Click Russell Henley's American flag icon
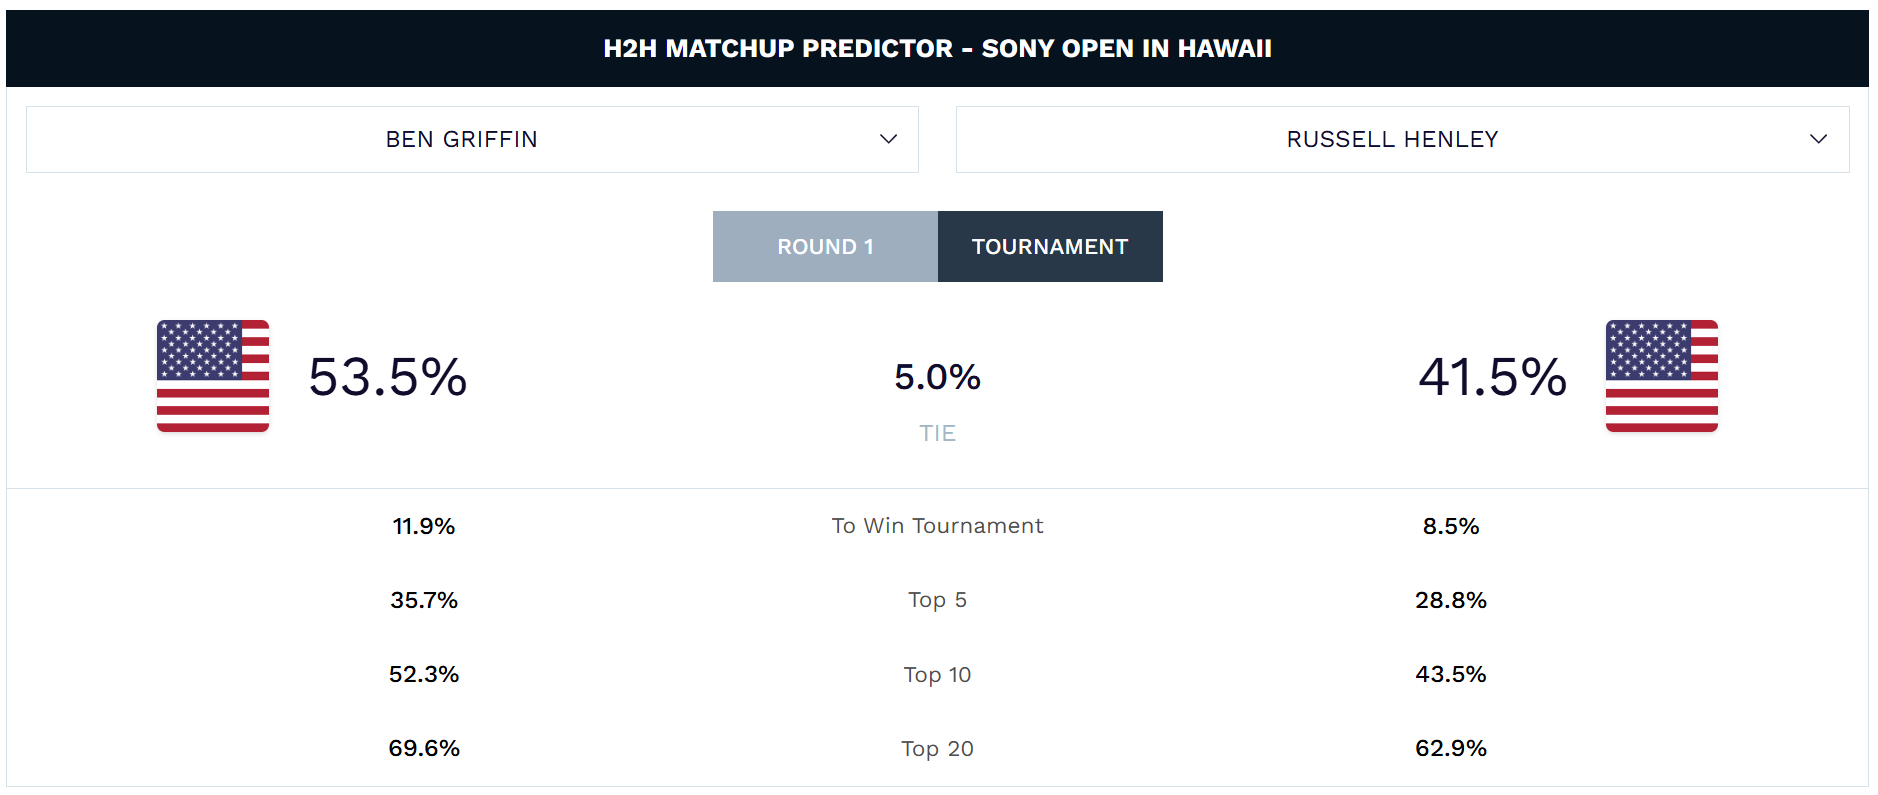The image size is (1878, 795). point(1661,376)
